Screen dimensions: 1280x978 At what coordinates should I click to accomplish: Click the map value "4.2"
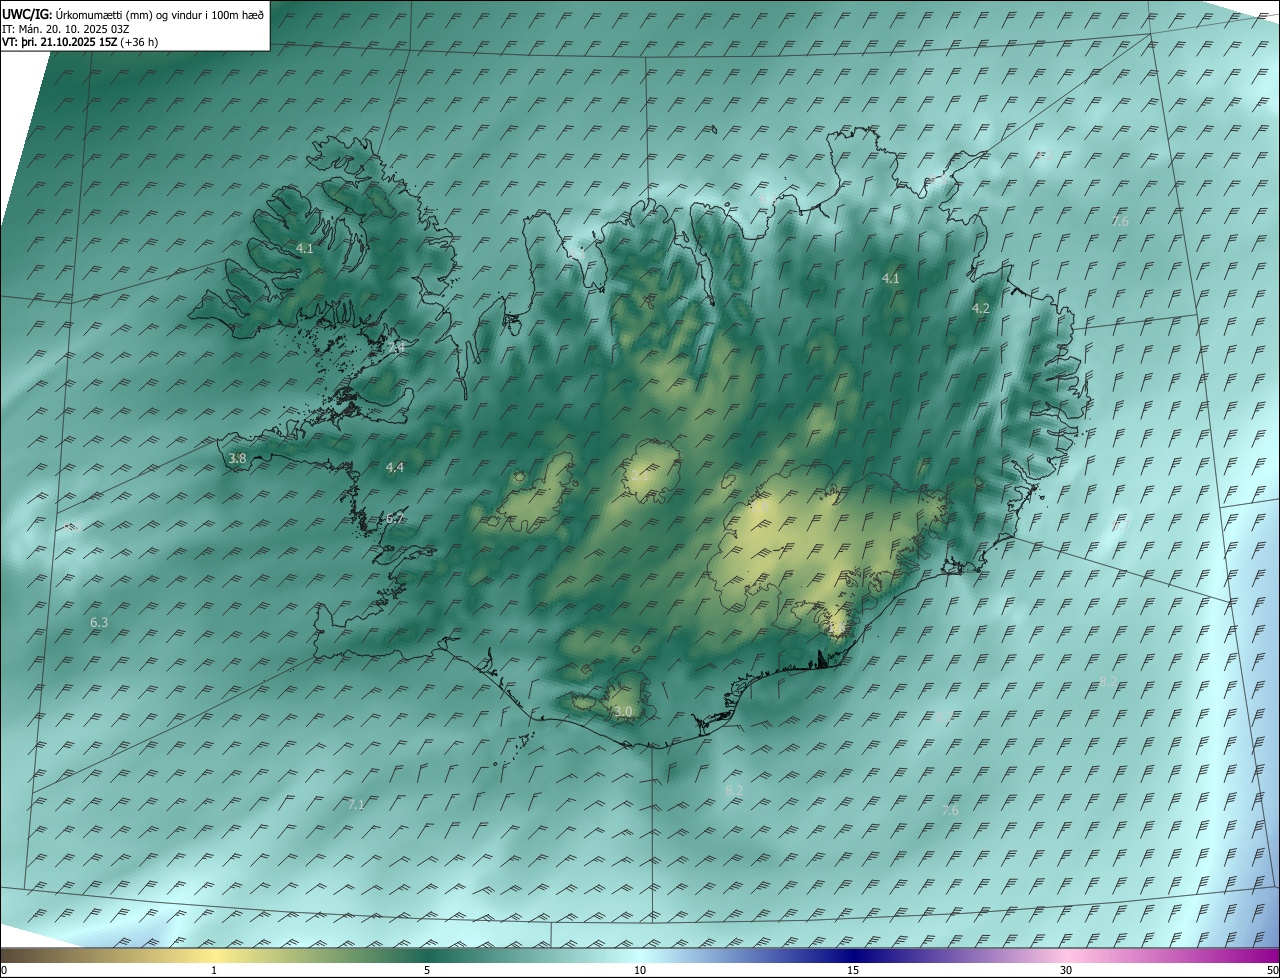click(x=981, y=309)
